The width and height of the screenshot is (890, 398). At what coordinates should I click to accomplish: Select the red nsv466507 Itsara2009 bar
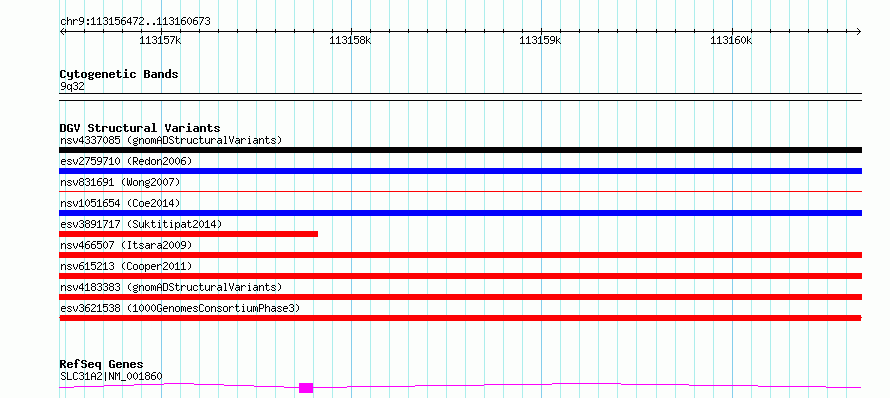click(x=460, y=255)
